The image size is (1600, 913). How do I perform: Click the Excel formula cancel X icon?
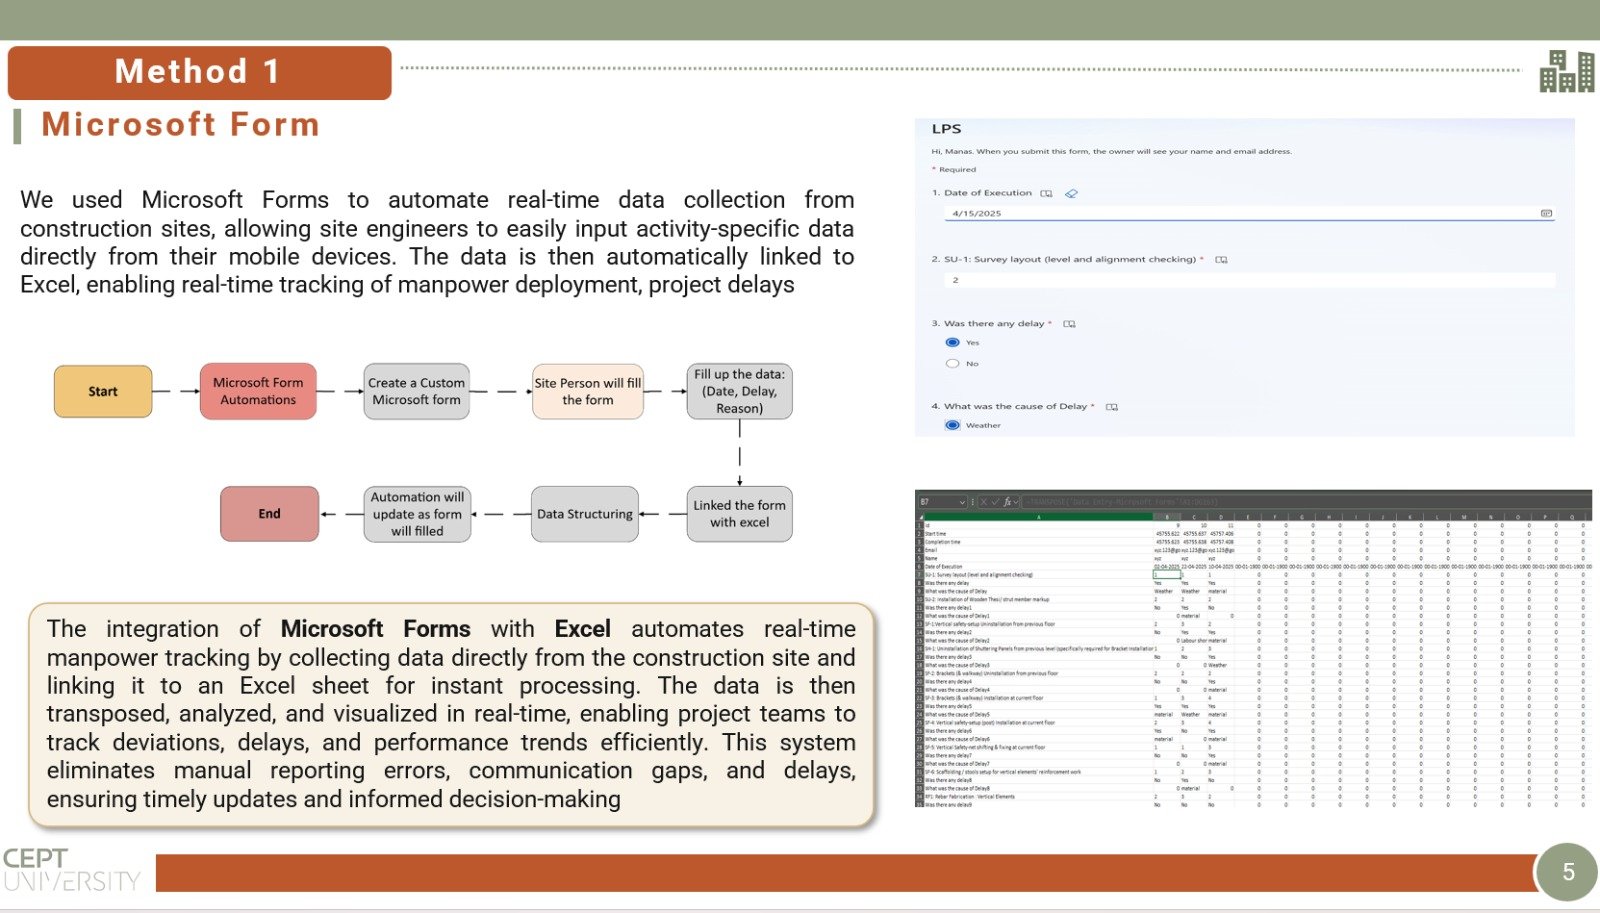[x=984, y=502]
